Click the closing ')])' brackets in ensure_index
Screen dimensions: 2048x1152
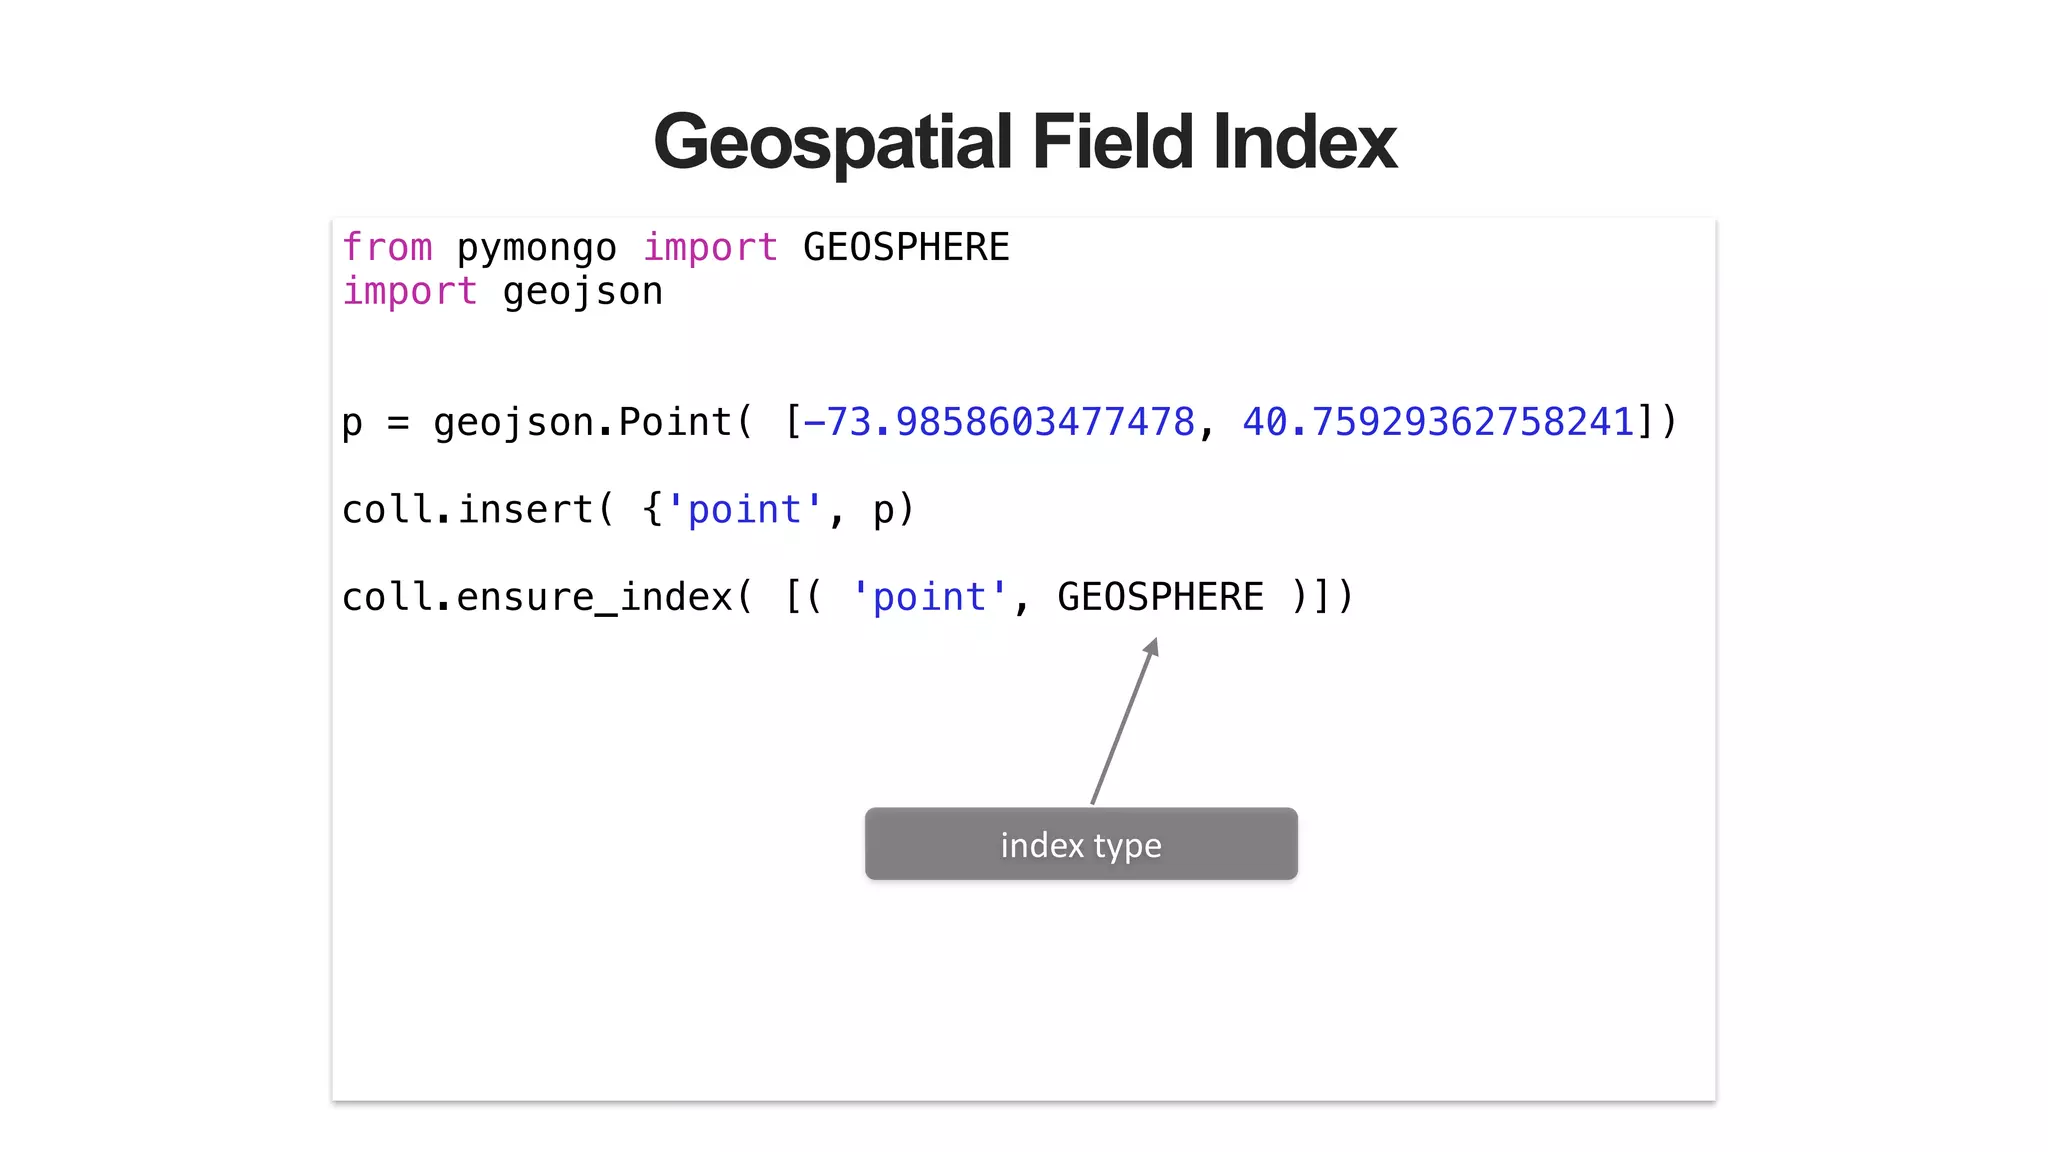point(1322,597)
